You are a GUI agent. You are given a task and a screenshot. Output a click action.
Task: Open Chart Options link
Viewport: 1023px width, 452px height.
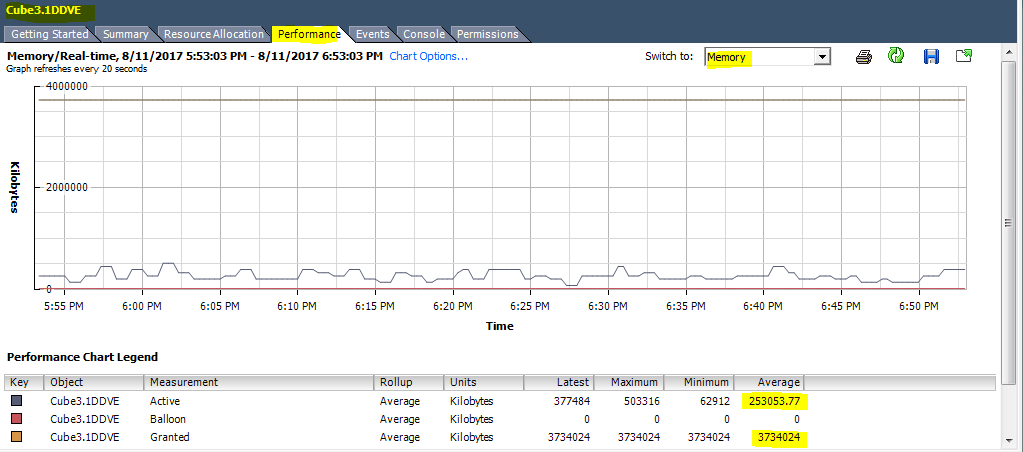click(x=428, y=56)
